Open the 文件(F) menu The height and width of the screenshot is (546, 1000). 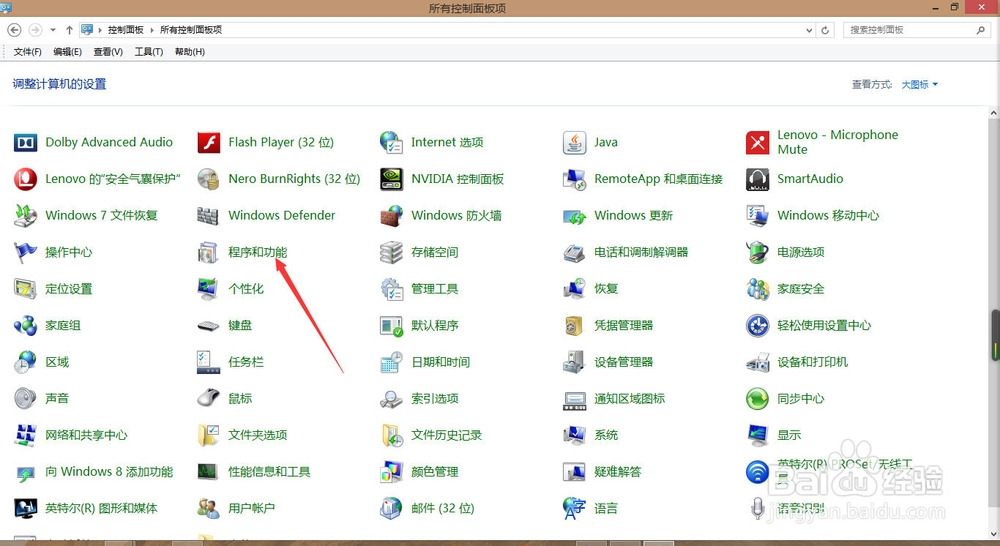27,52
